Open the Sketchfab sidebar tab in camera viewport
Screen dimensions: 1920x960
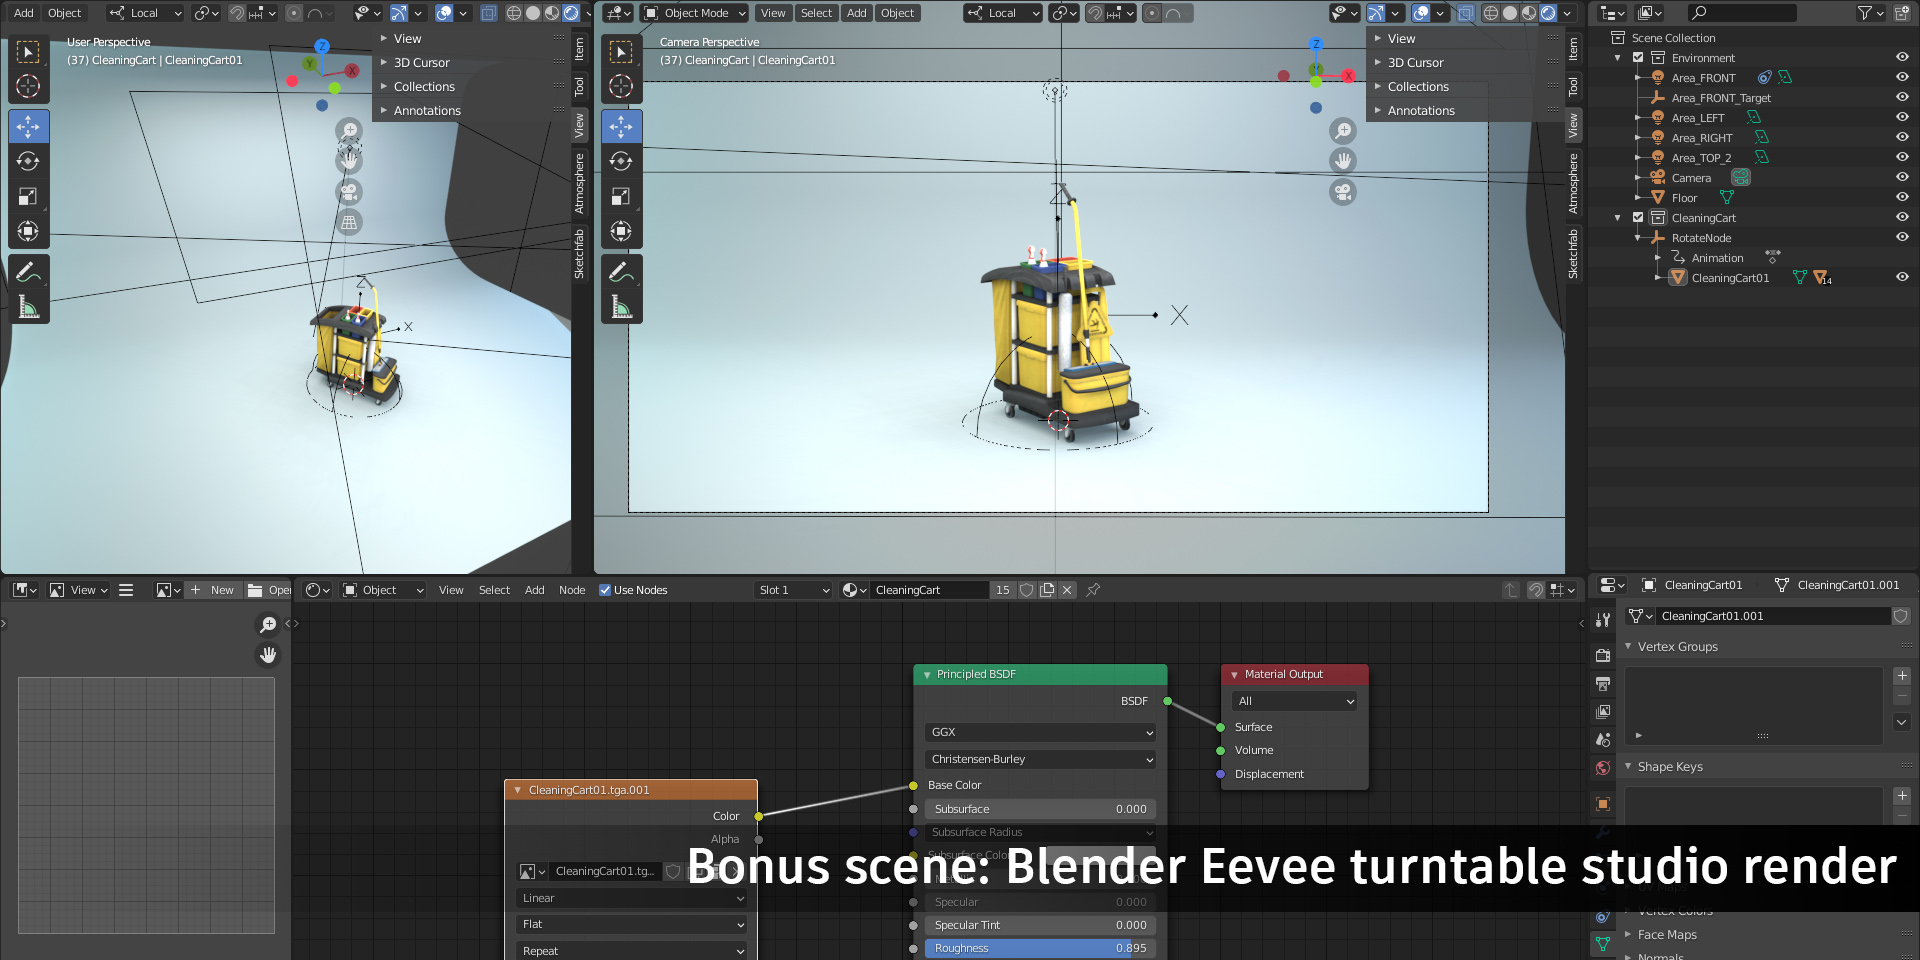point(1573,254)
